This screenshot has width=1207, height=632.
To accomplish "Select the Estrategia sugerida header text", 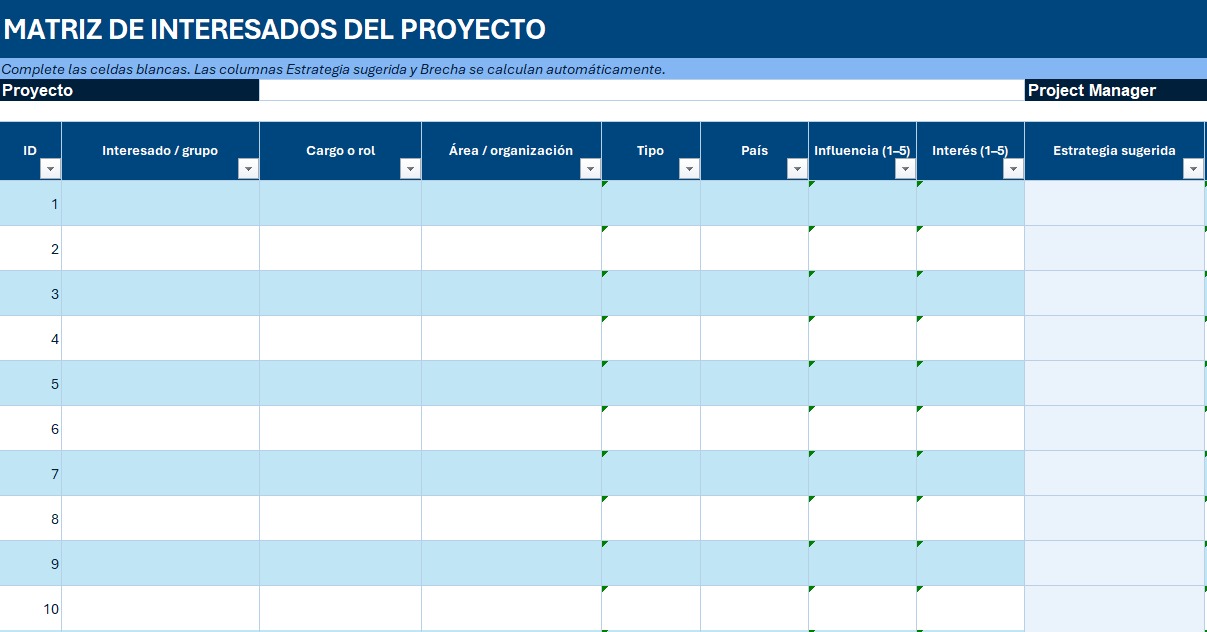I will click(x=1114, y=151).
